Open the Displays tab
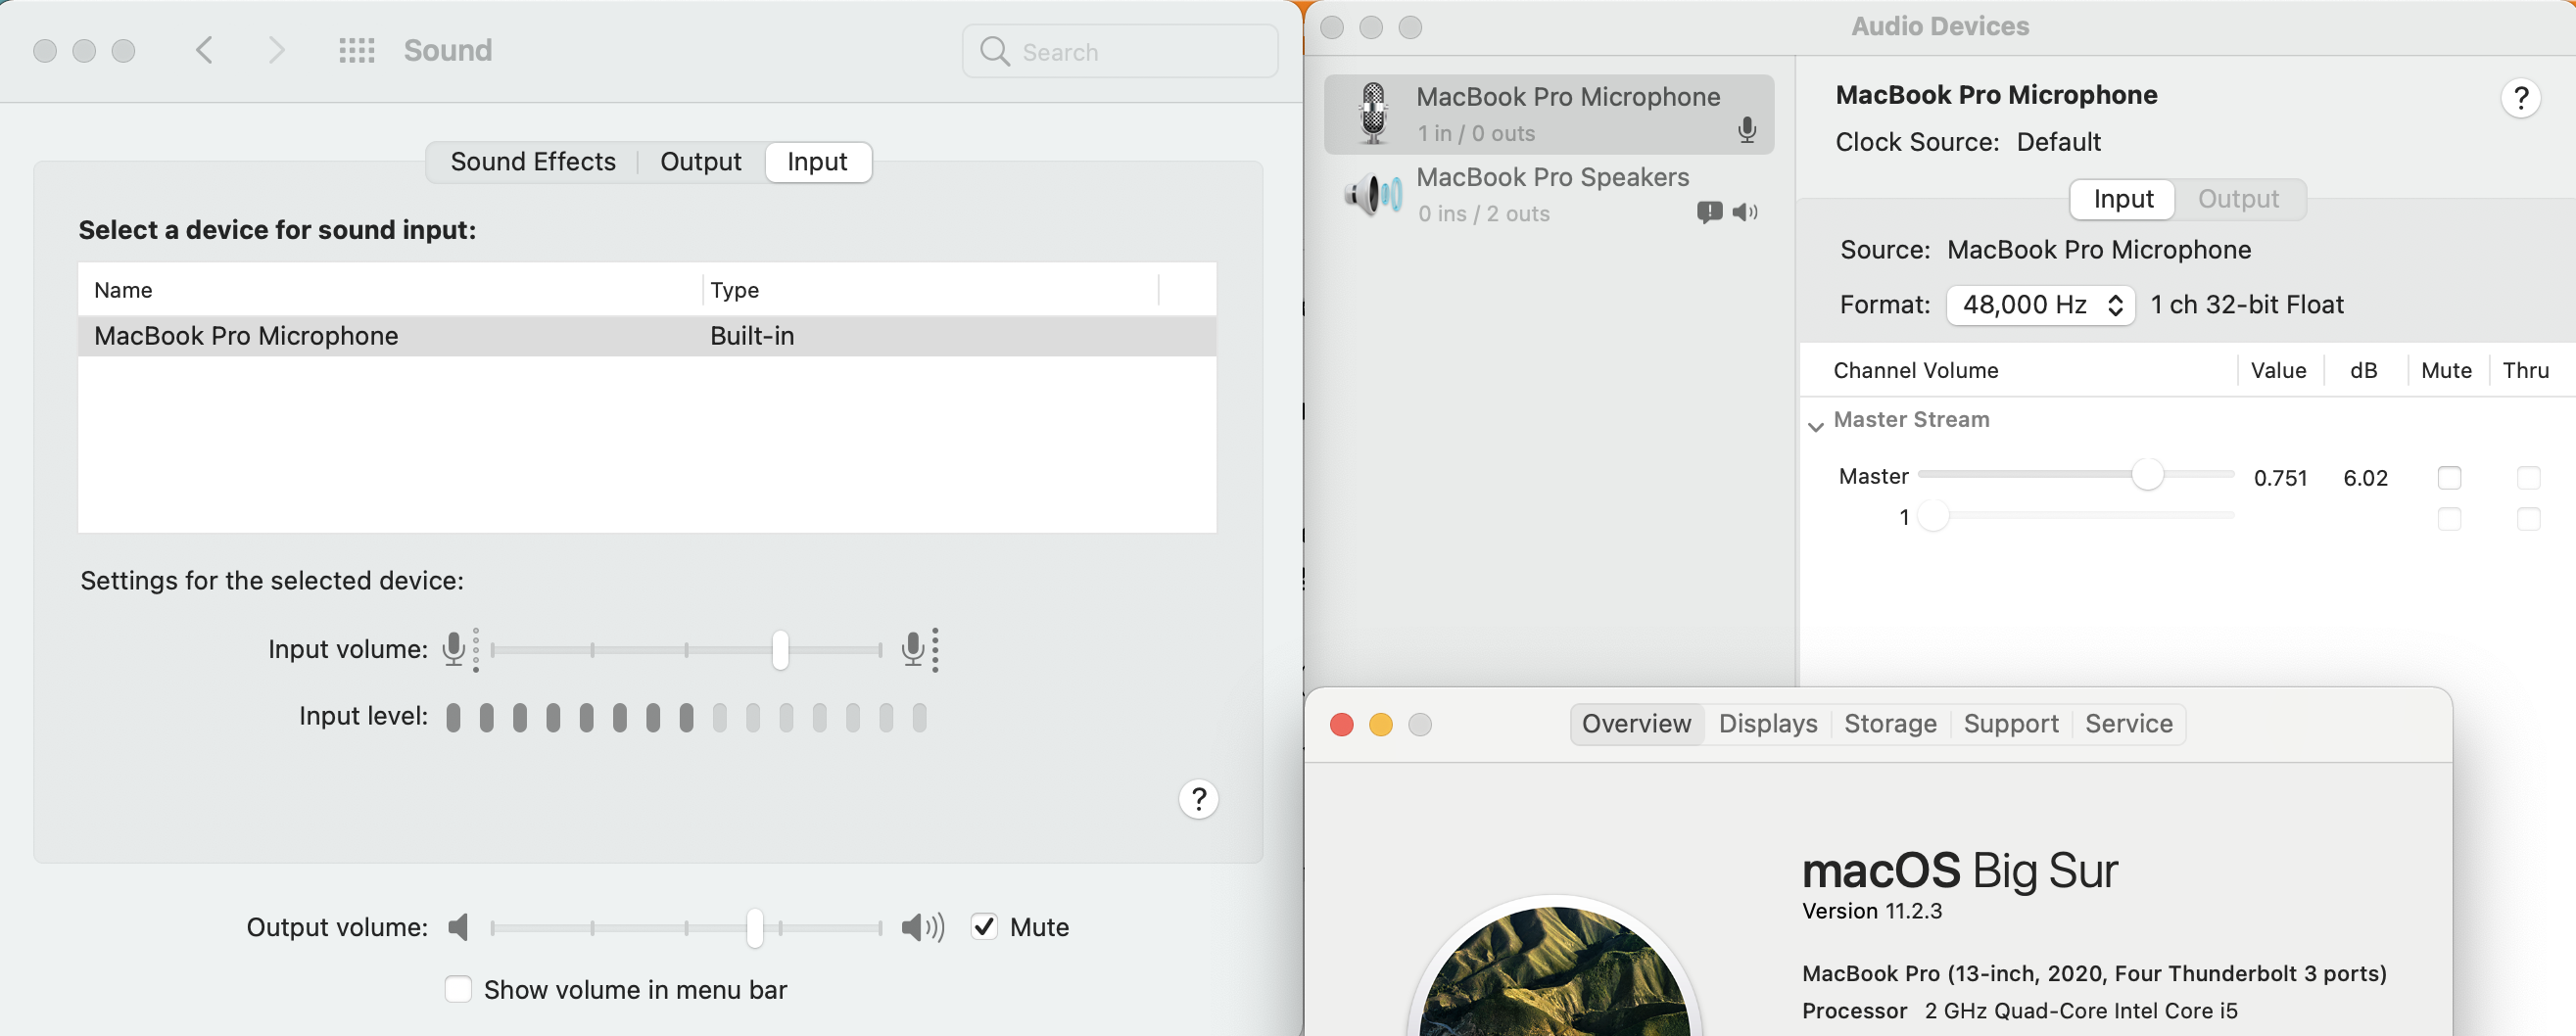 [x=1767, y=723]
